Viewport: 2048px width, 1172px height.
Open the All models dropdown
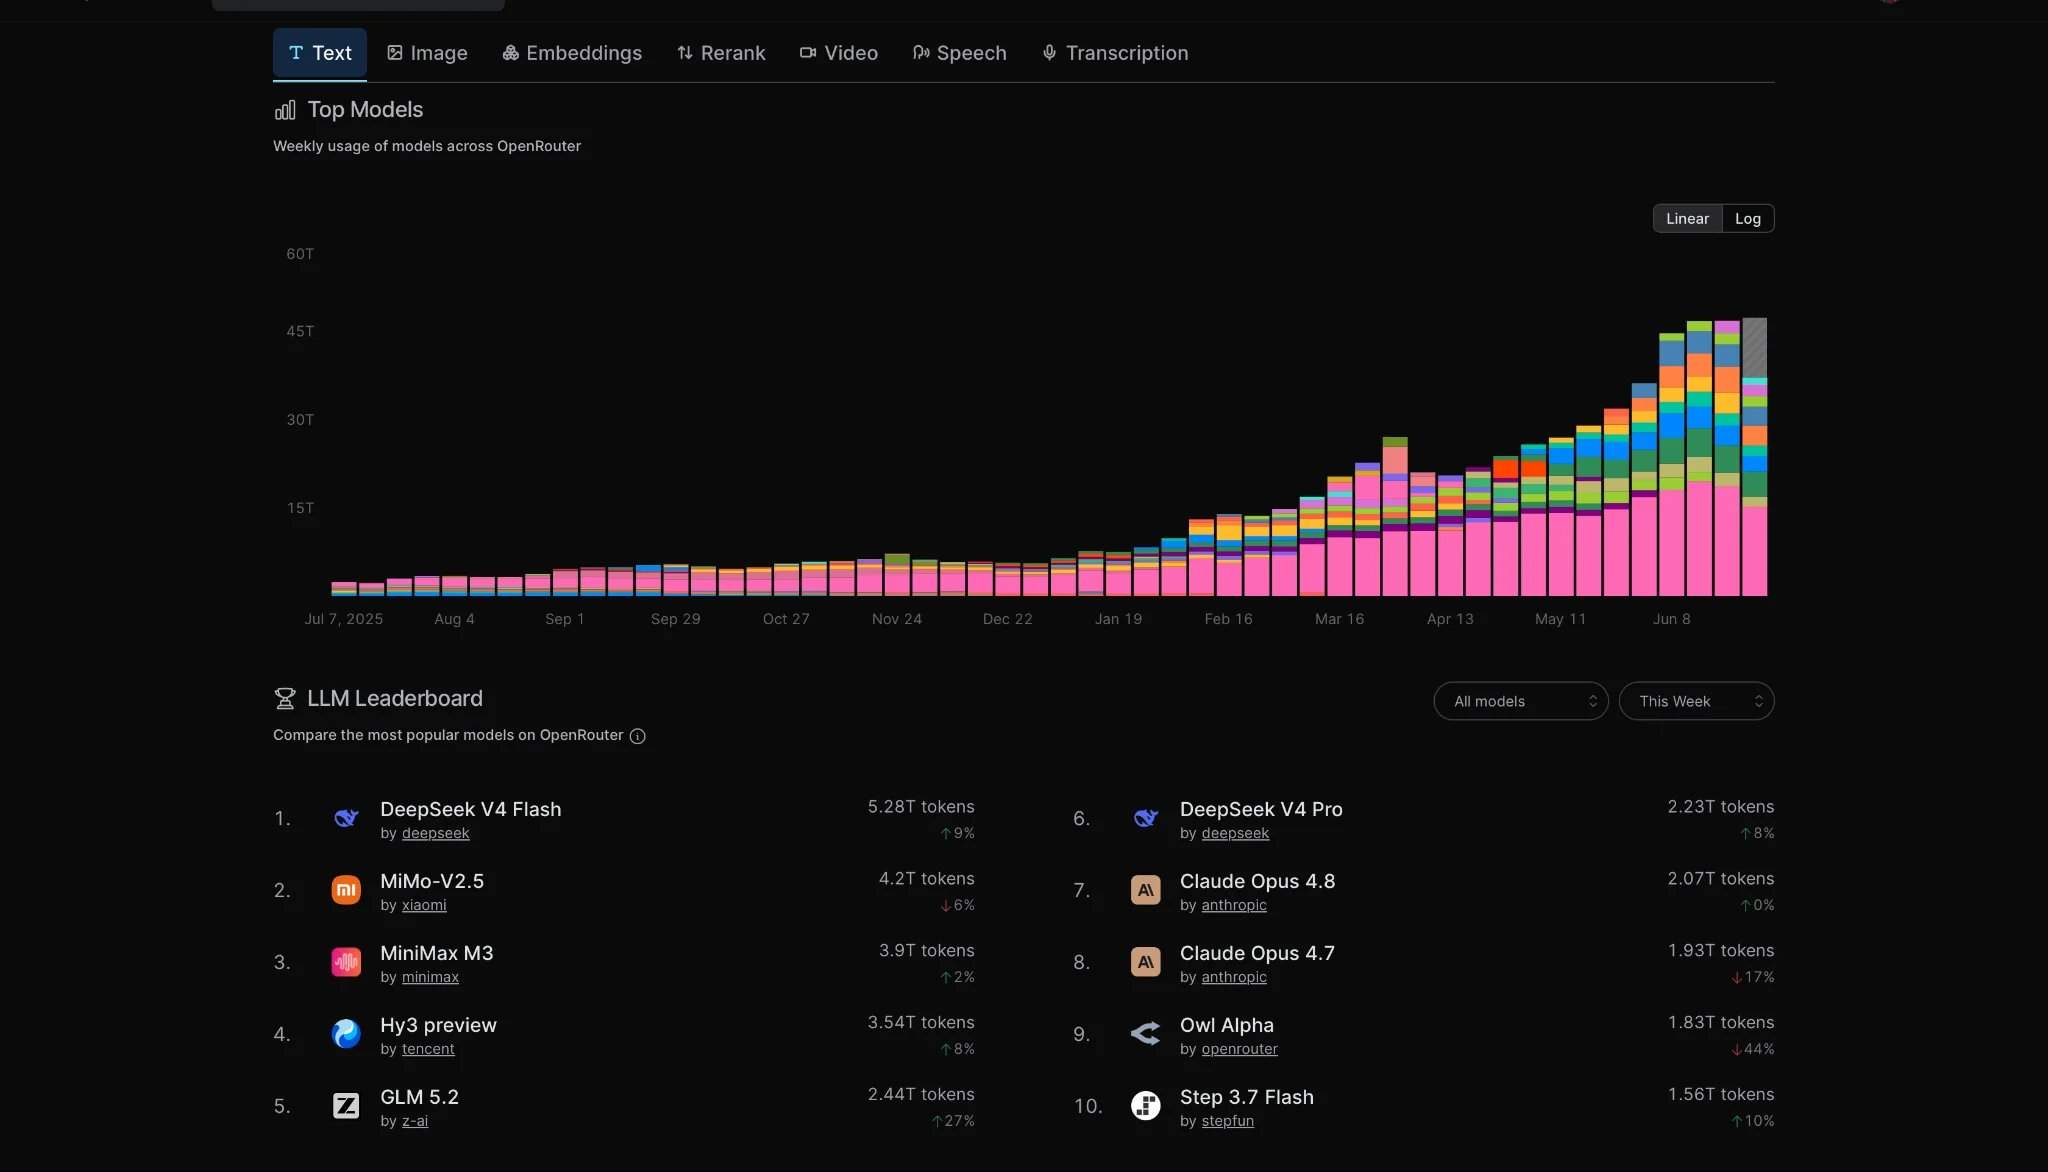tap(1520, 701)
